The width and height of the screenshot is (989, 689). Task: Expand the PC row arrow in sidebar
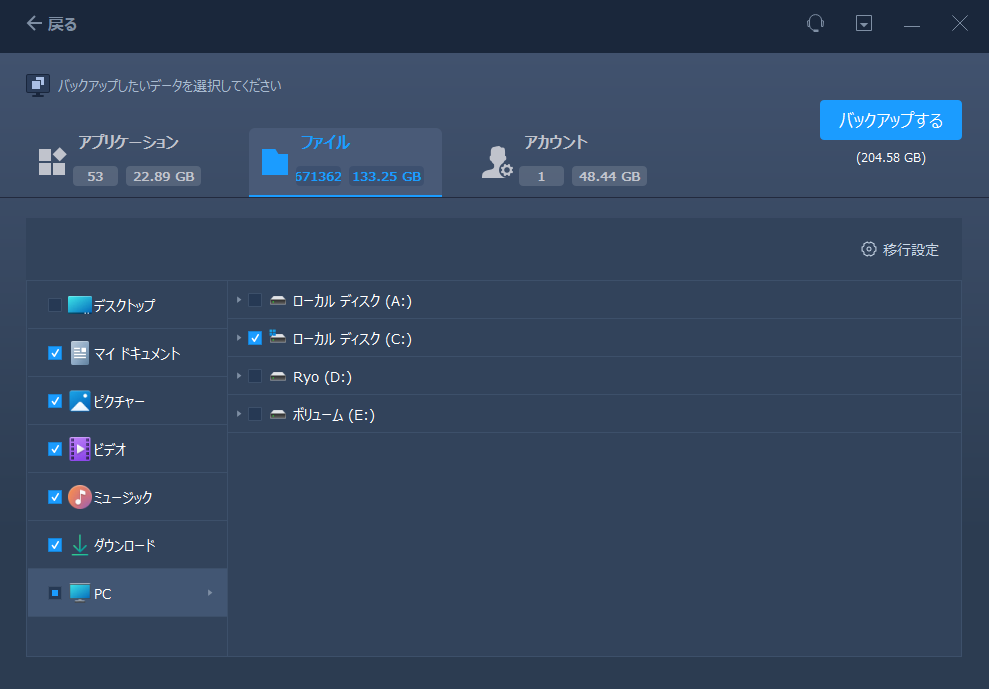point(210,593)
